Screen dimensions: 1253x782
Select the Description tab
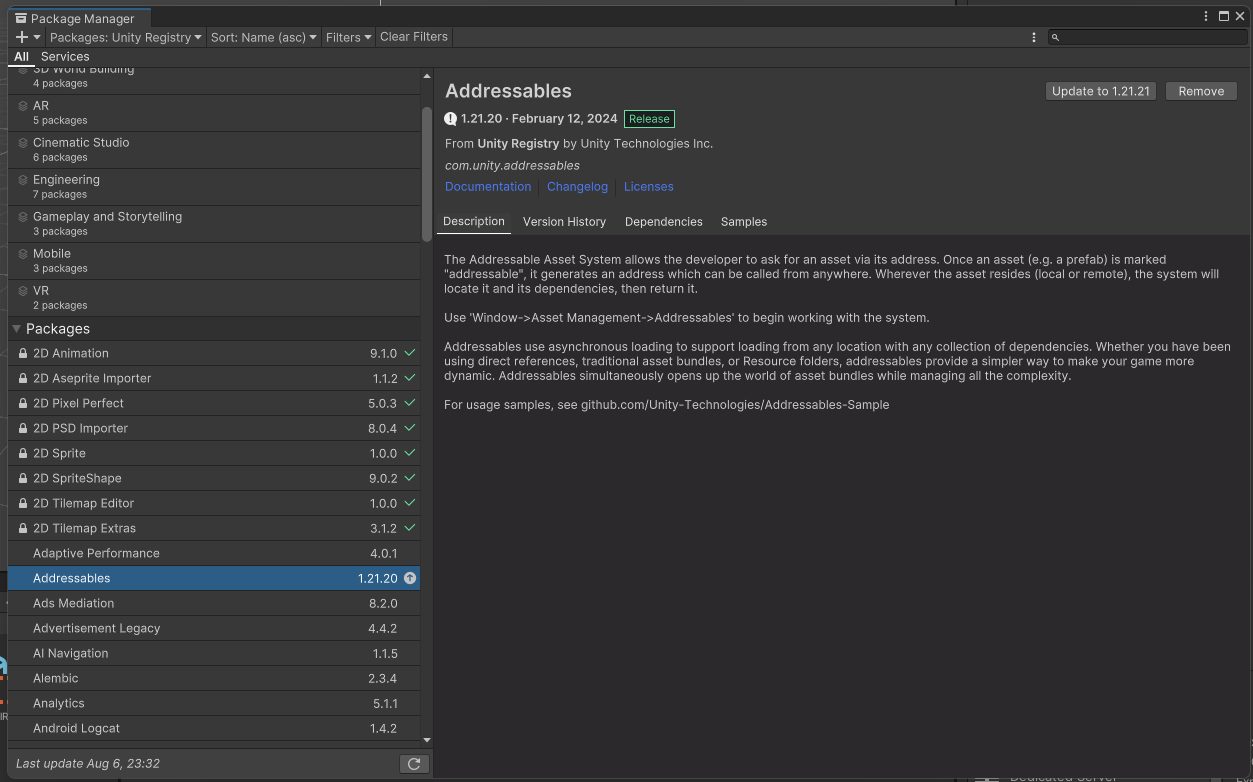(474, 222)
